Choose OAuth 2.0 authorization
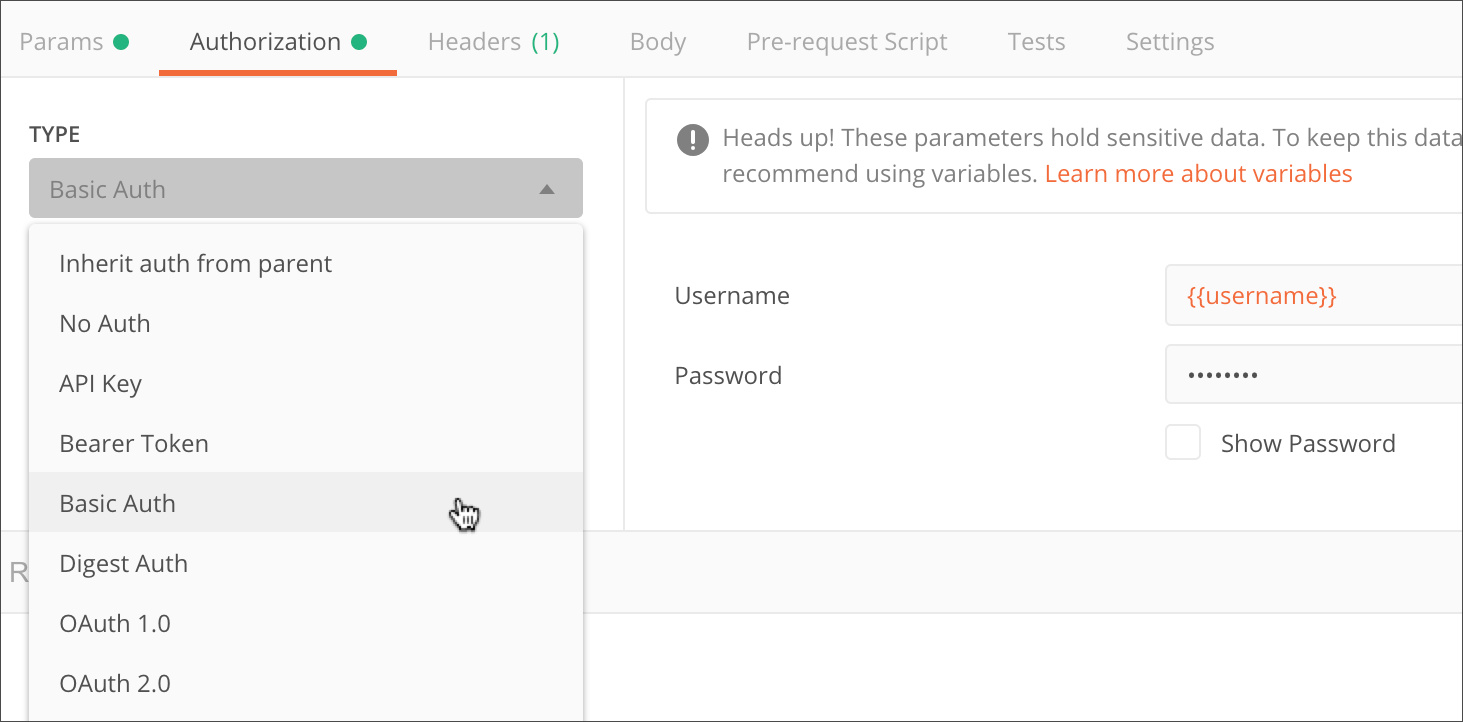This screenshot has height=722, width=1463. click(x=115, y=683)
